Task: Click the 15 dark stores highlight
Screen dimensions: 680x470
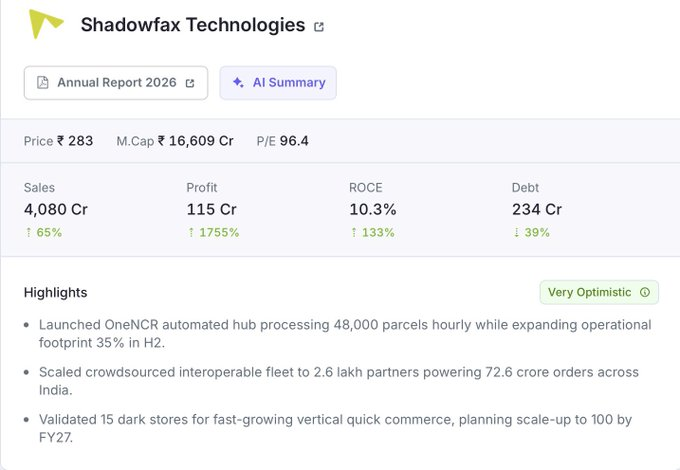Action: 335,428
